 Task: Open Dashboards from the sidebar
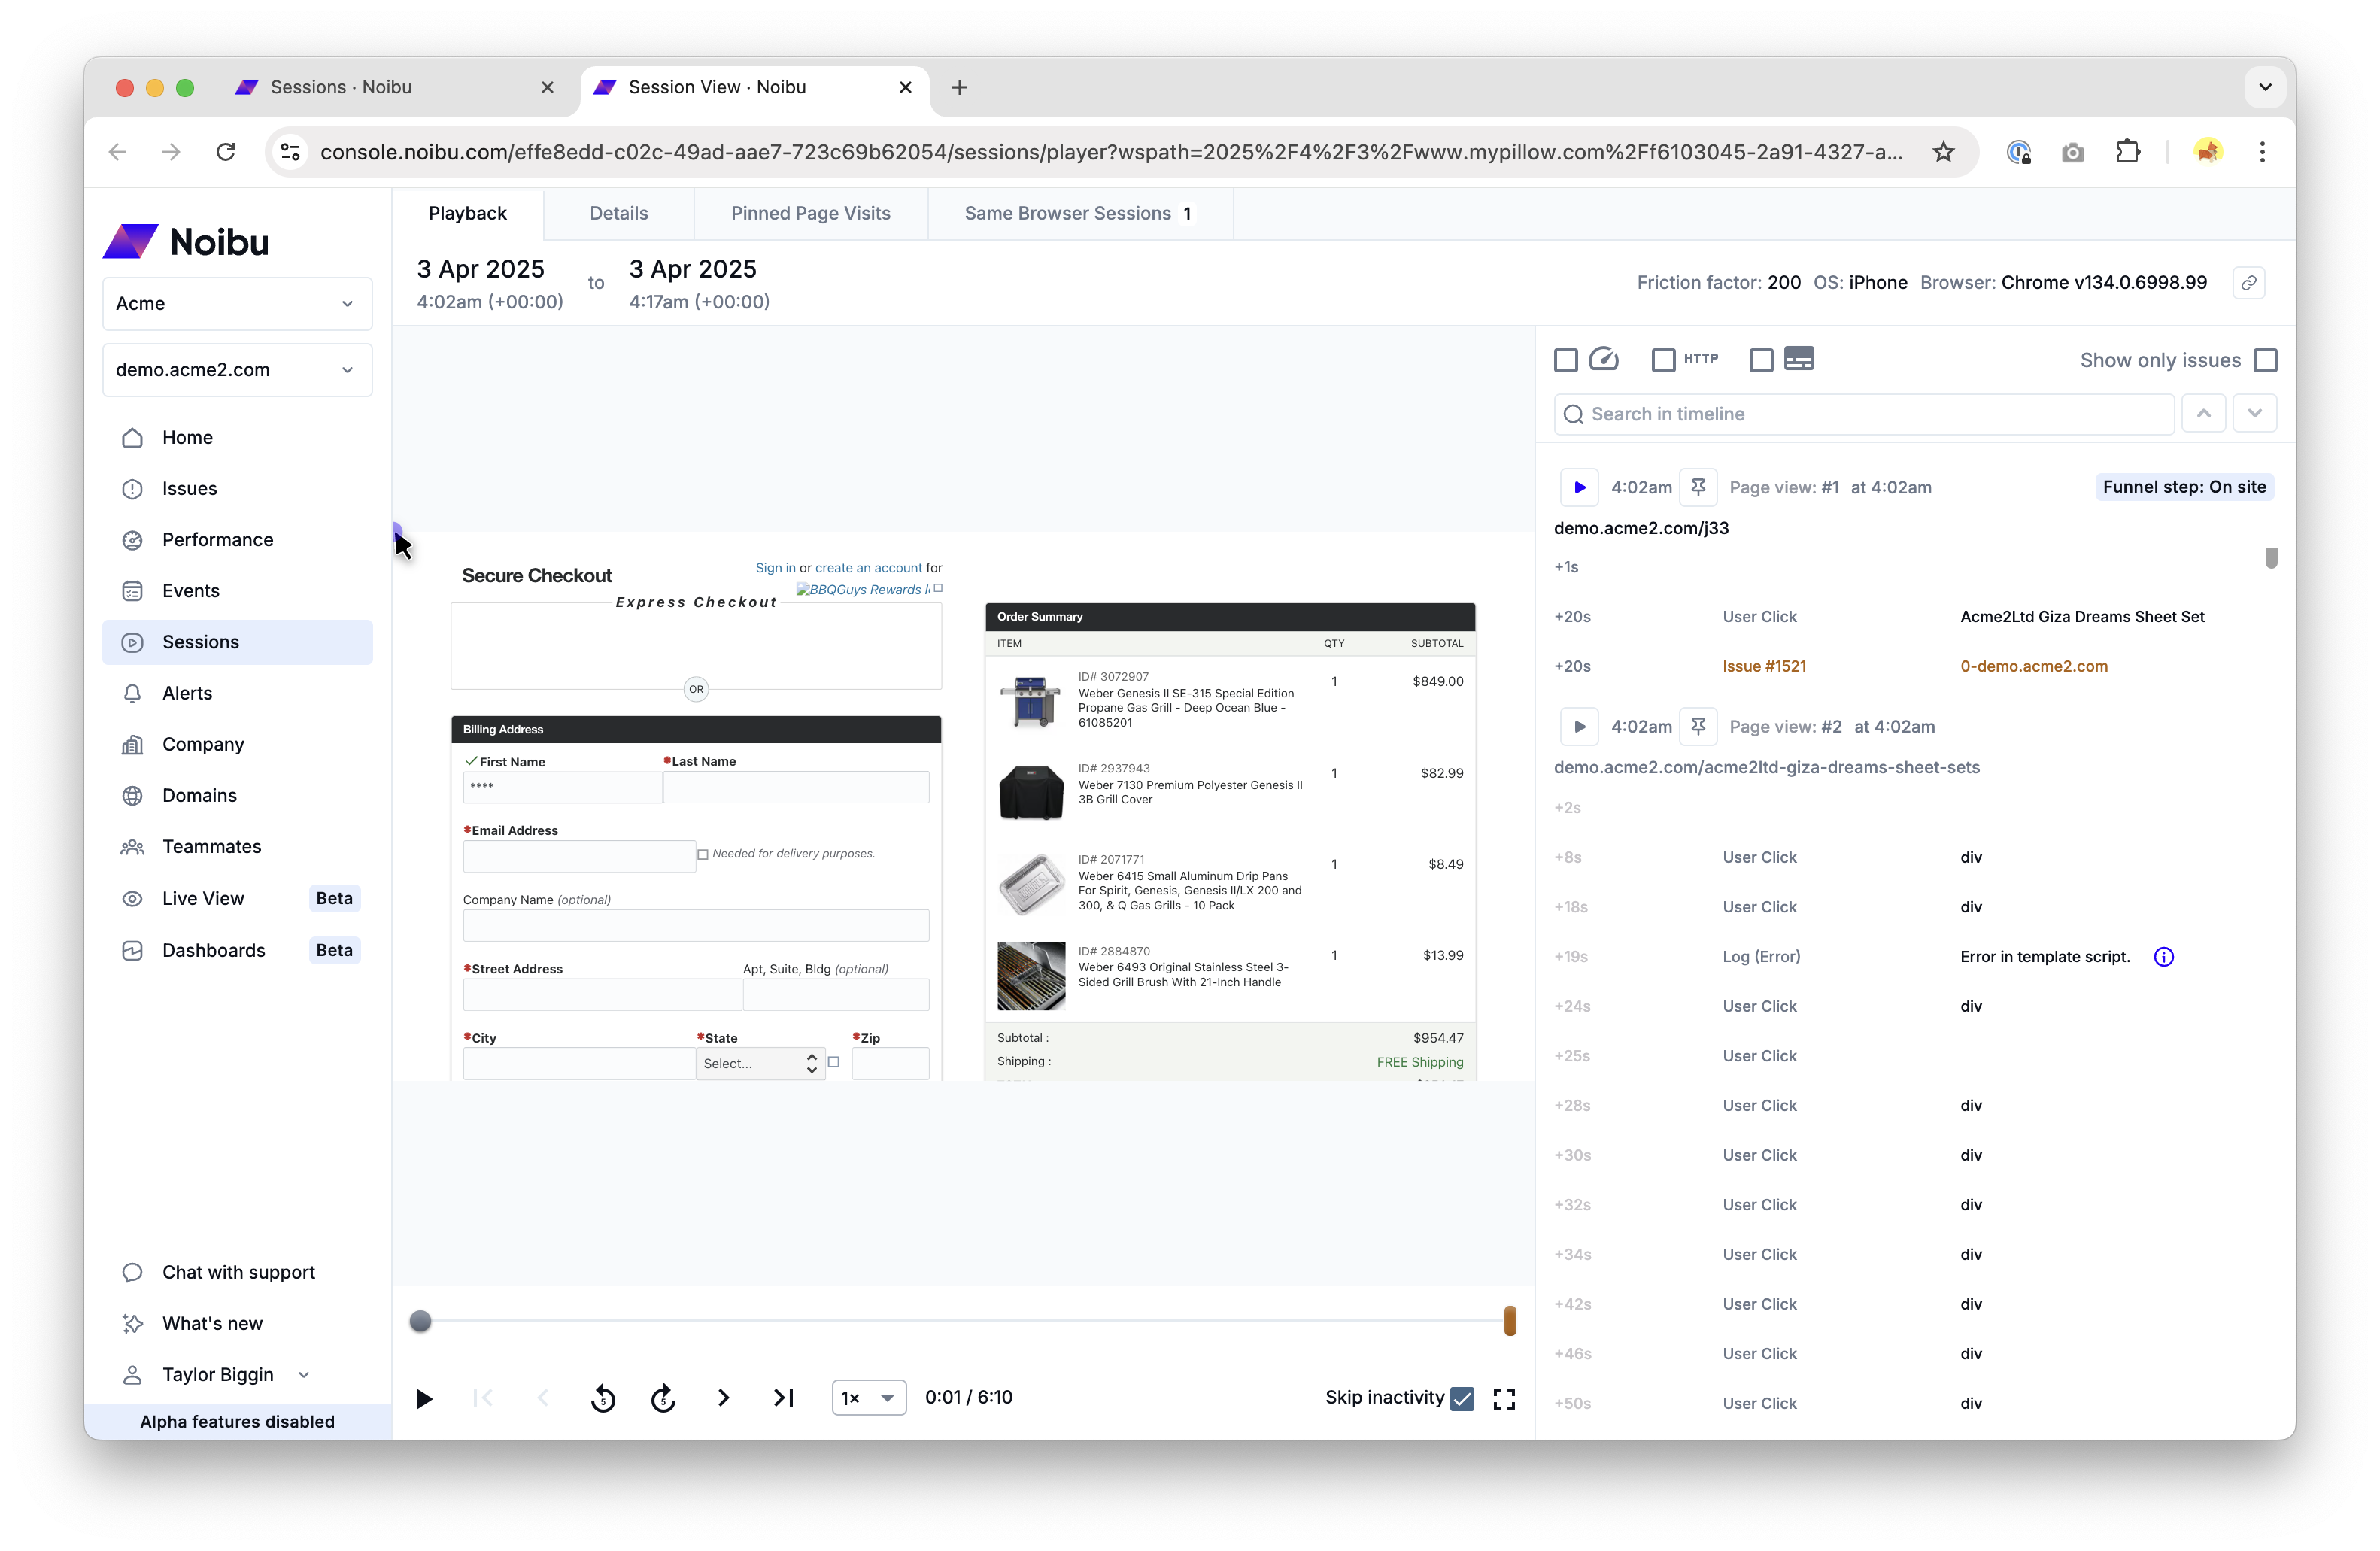coord(213,950)
